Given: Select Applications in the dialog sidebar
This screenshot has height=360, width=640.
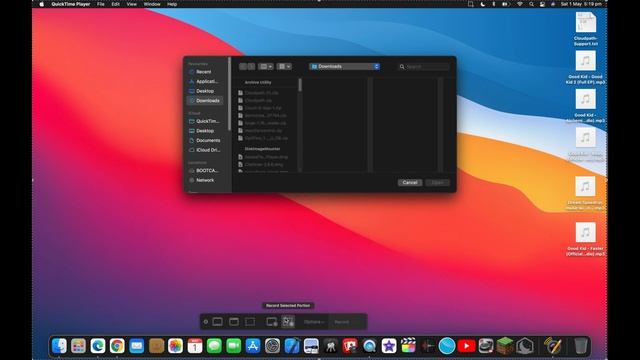Looking at the screenshot, I should point(205,81).
